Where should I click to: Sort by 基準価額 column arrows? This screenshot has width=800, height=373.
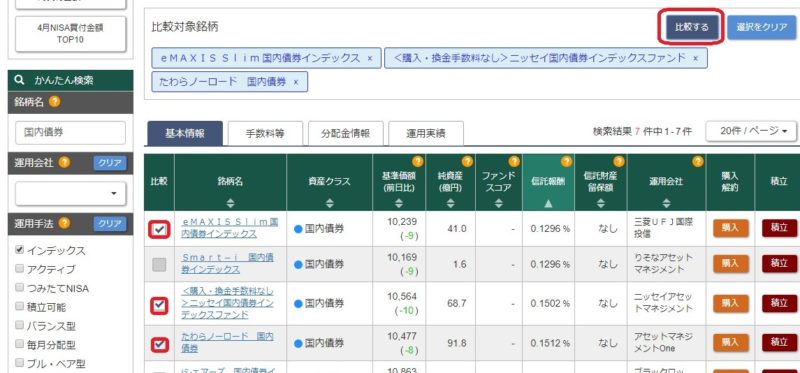[399, 203]
